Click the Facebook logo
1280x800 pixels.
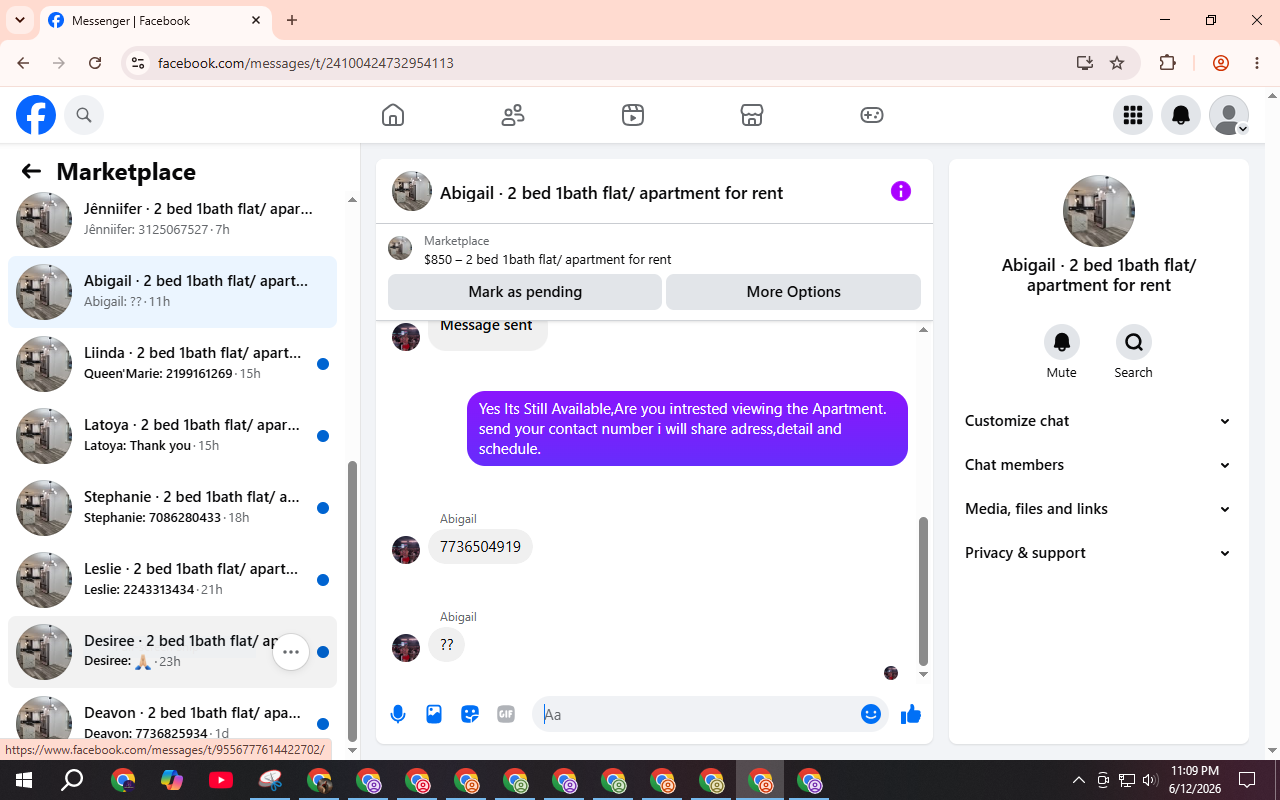click(x=36, y=115)
